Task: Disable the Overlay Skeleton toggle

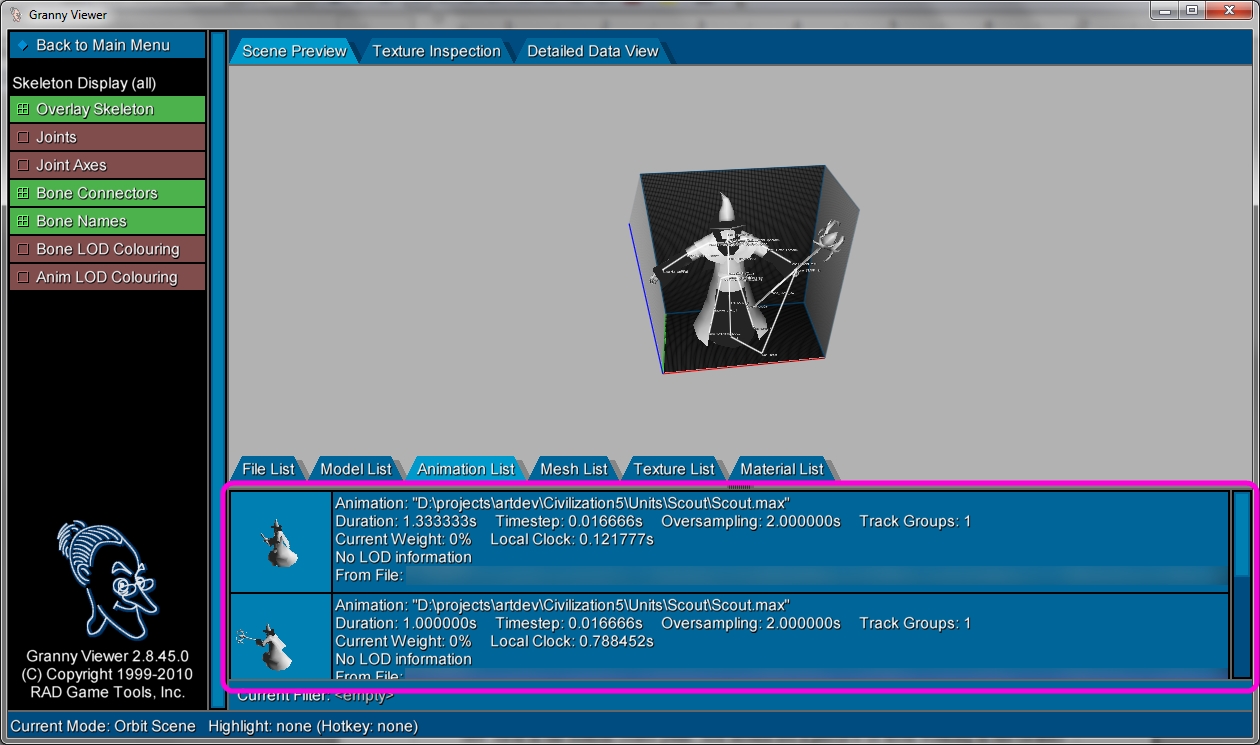Action: (107, 109)
